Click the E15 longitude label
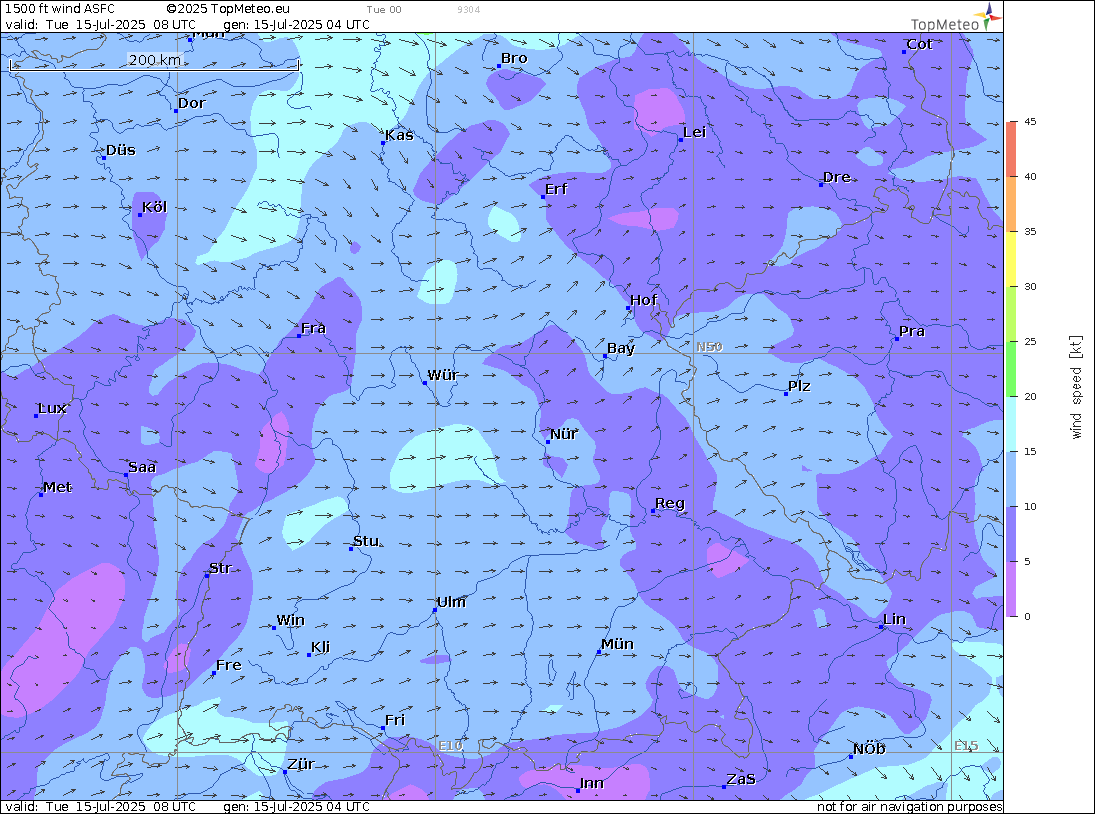 pyautogui.click(x=966, y=746)
